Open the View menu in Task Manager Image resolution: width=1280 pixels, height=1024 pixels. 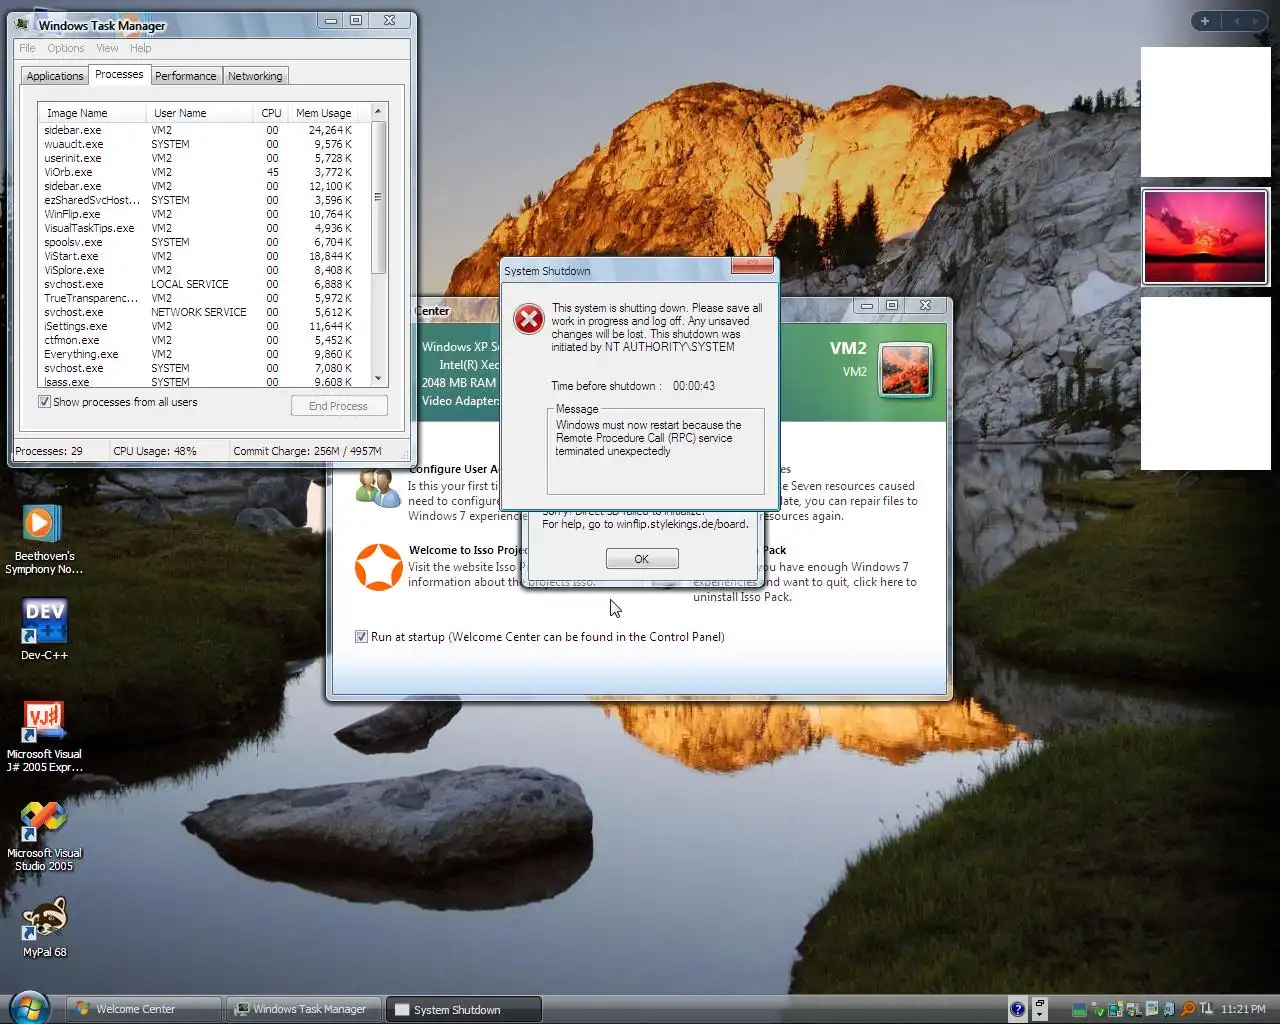[x=107, y=48]
